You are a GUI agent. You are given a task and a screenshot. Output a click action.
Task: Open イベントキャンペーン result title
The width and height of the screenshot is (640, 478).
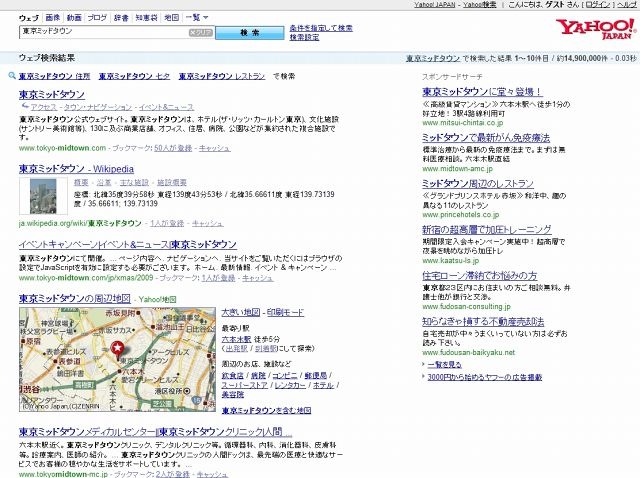coord(128,245)
